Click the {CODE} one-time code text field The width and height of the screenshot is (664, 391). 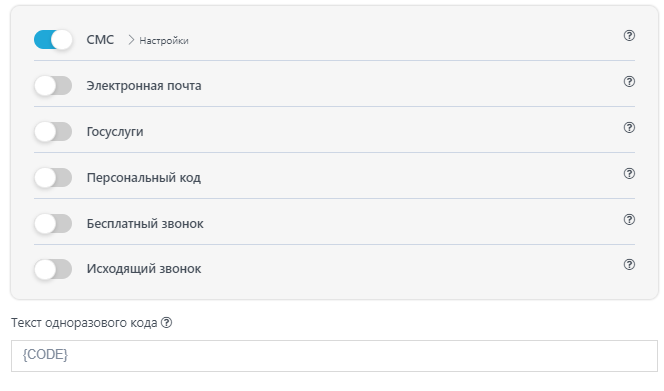(x=334, y=356)
